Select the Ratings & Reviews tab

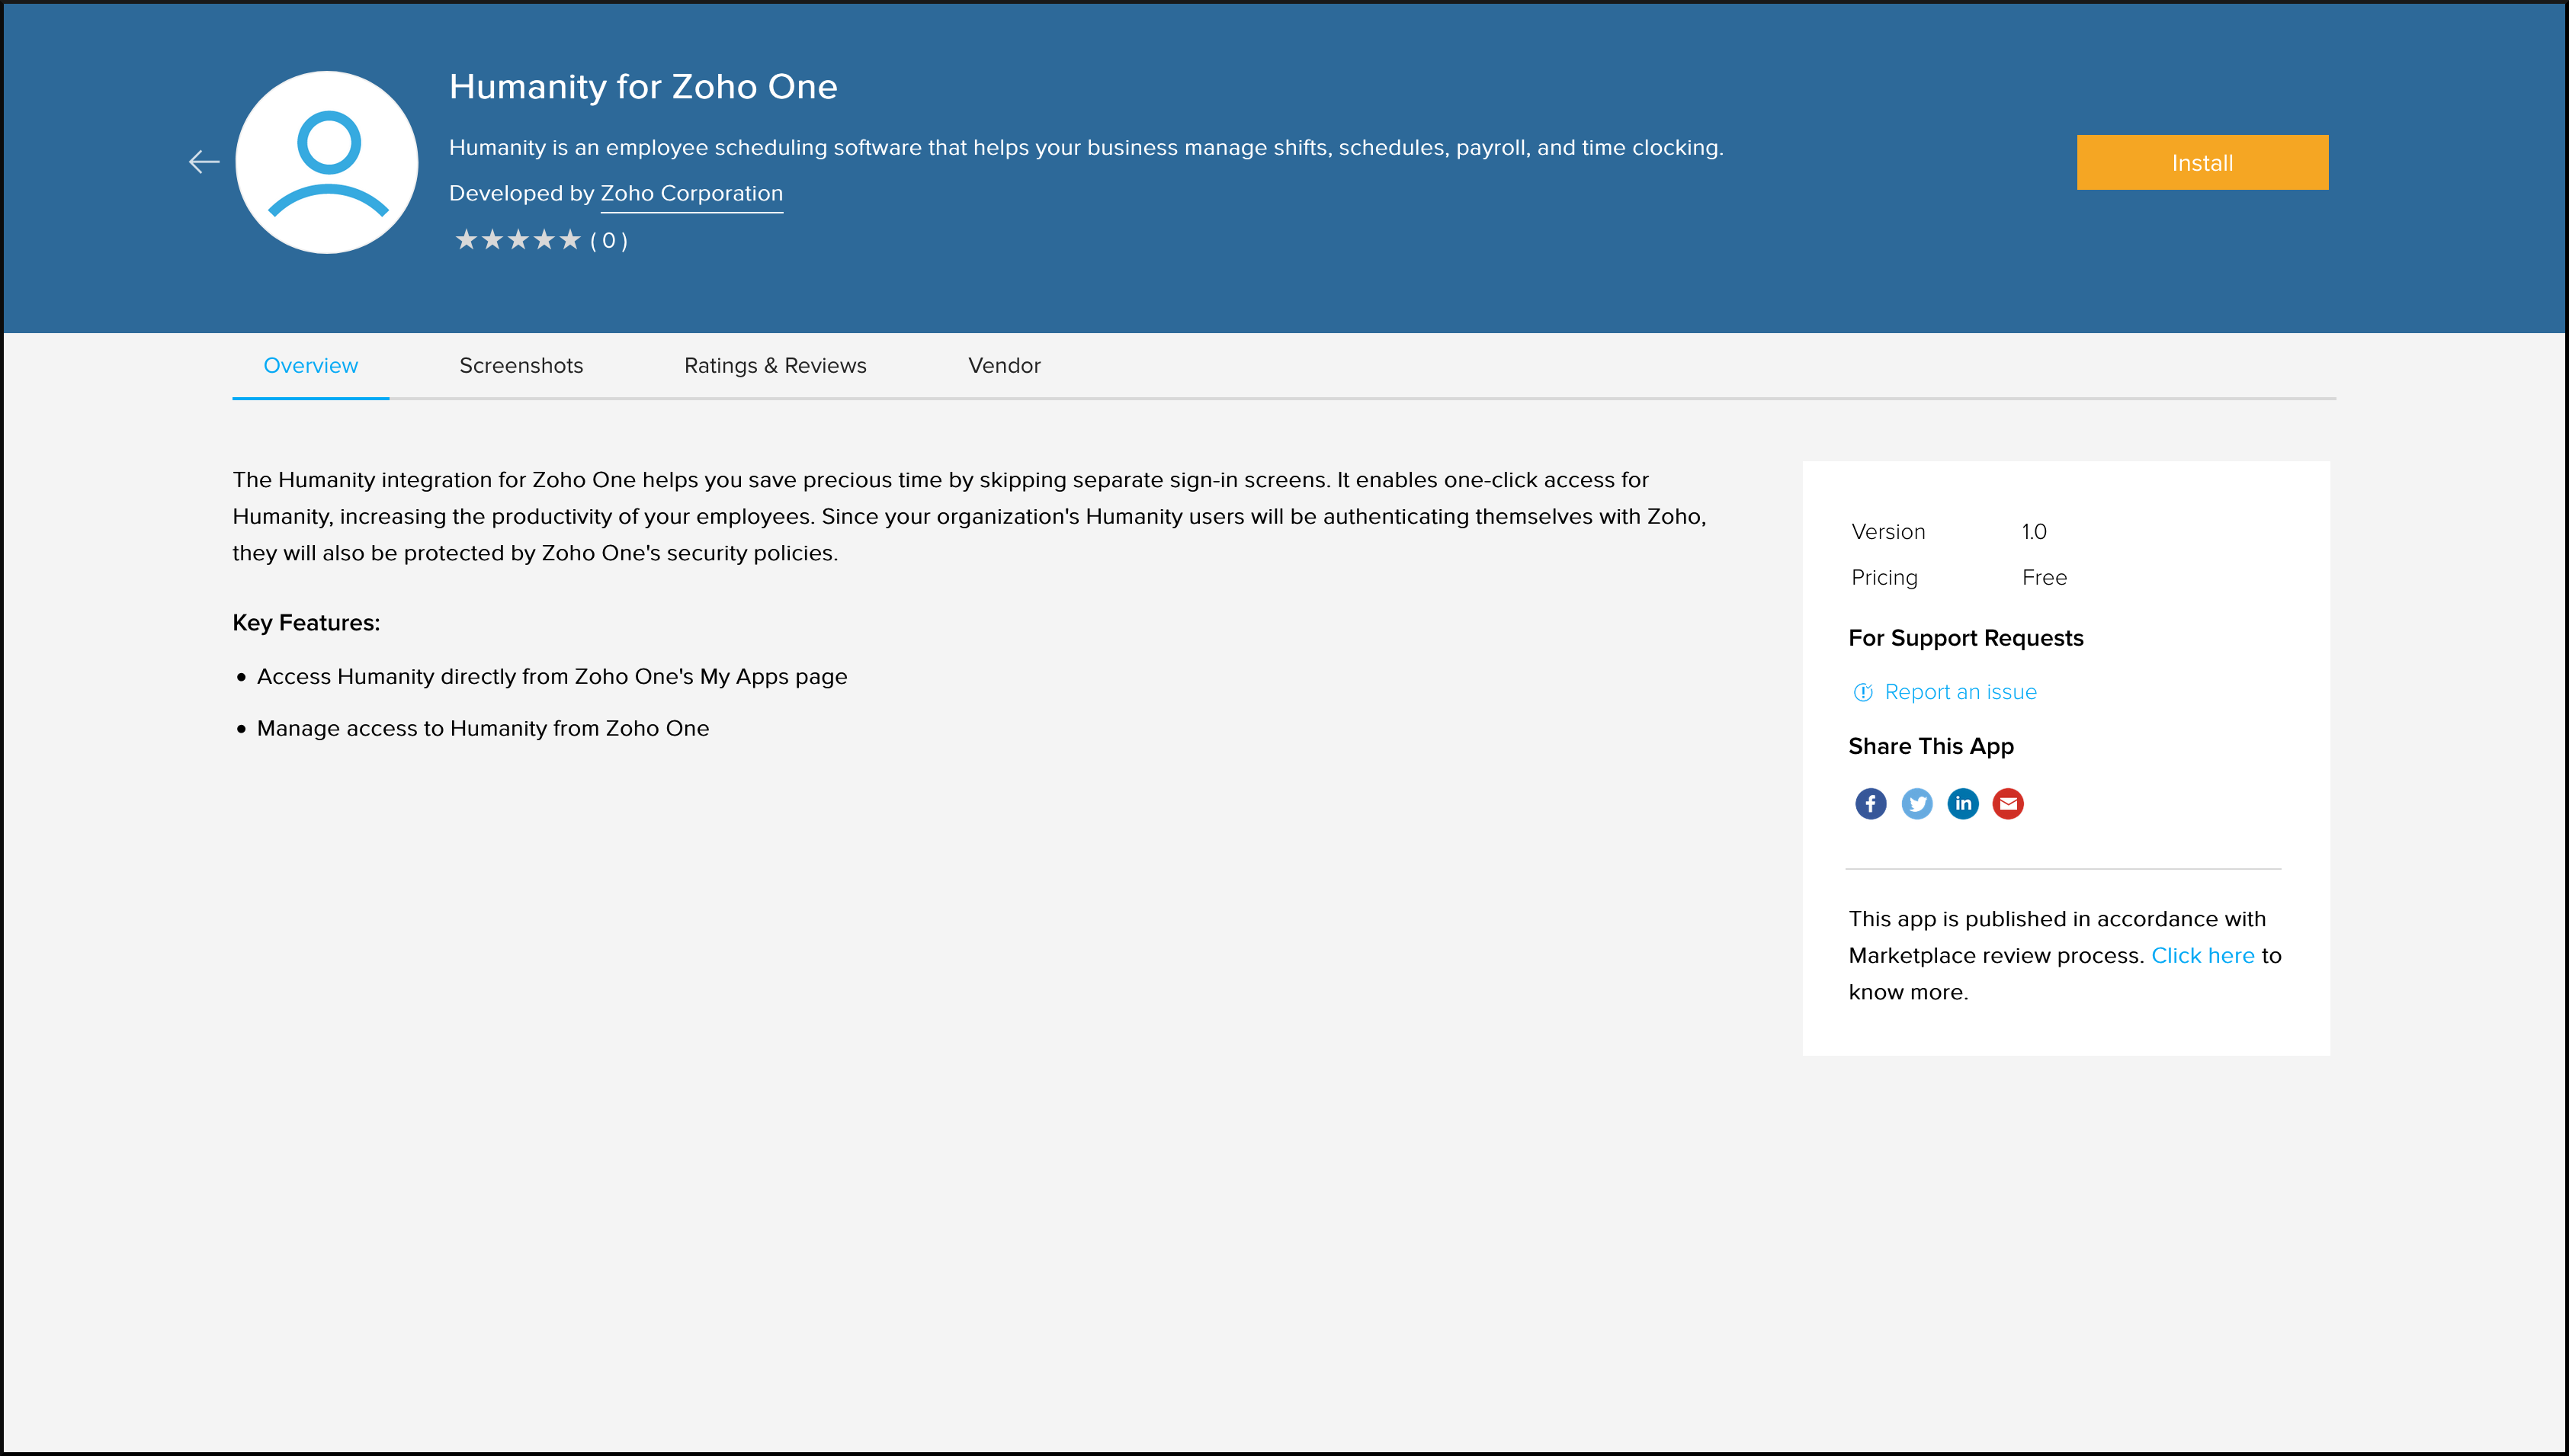(776, 365)
